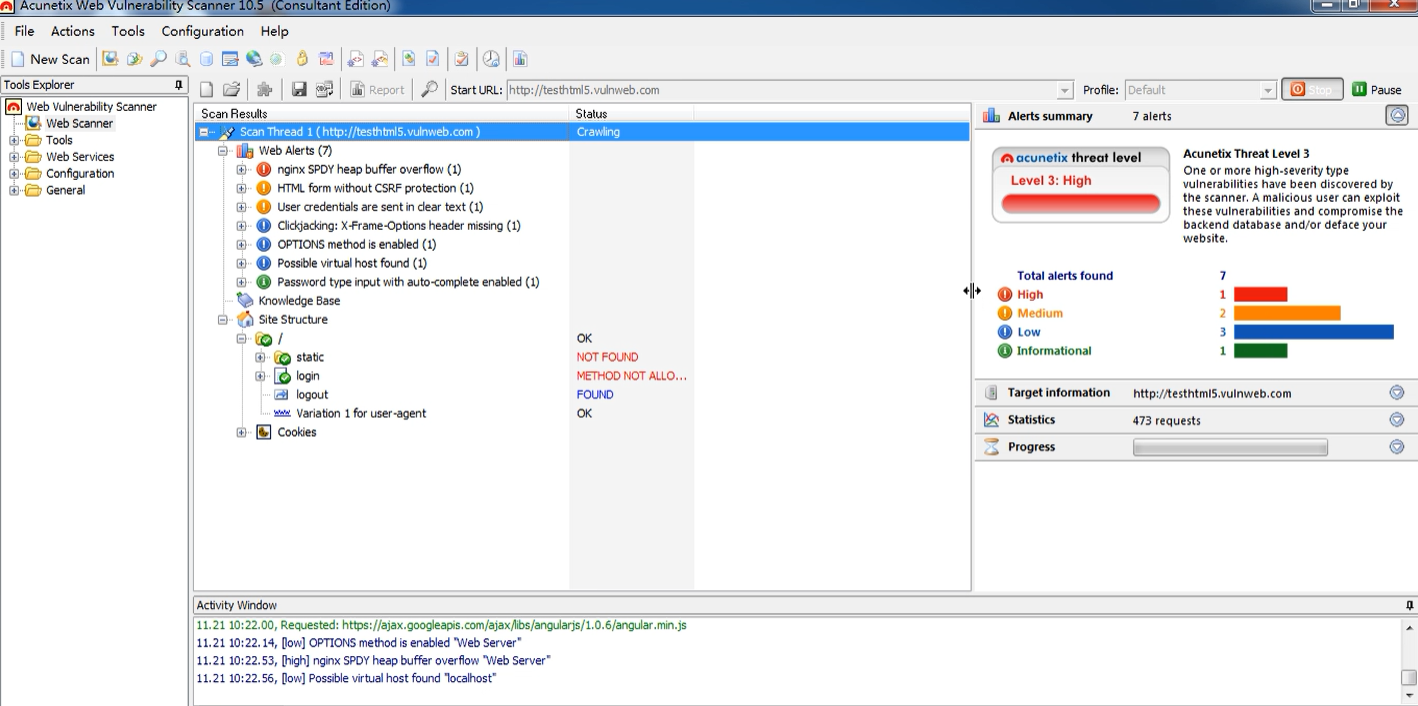Screen dimensions: 1418x706
Task: Open Authentication Tester padlock icon
Action: pyautogui.click(x=302, y=59)
